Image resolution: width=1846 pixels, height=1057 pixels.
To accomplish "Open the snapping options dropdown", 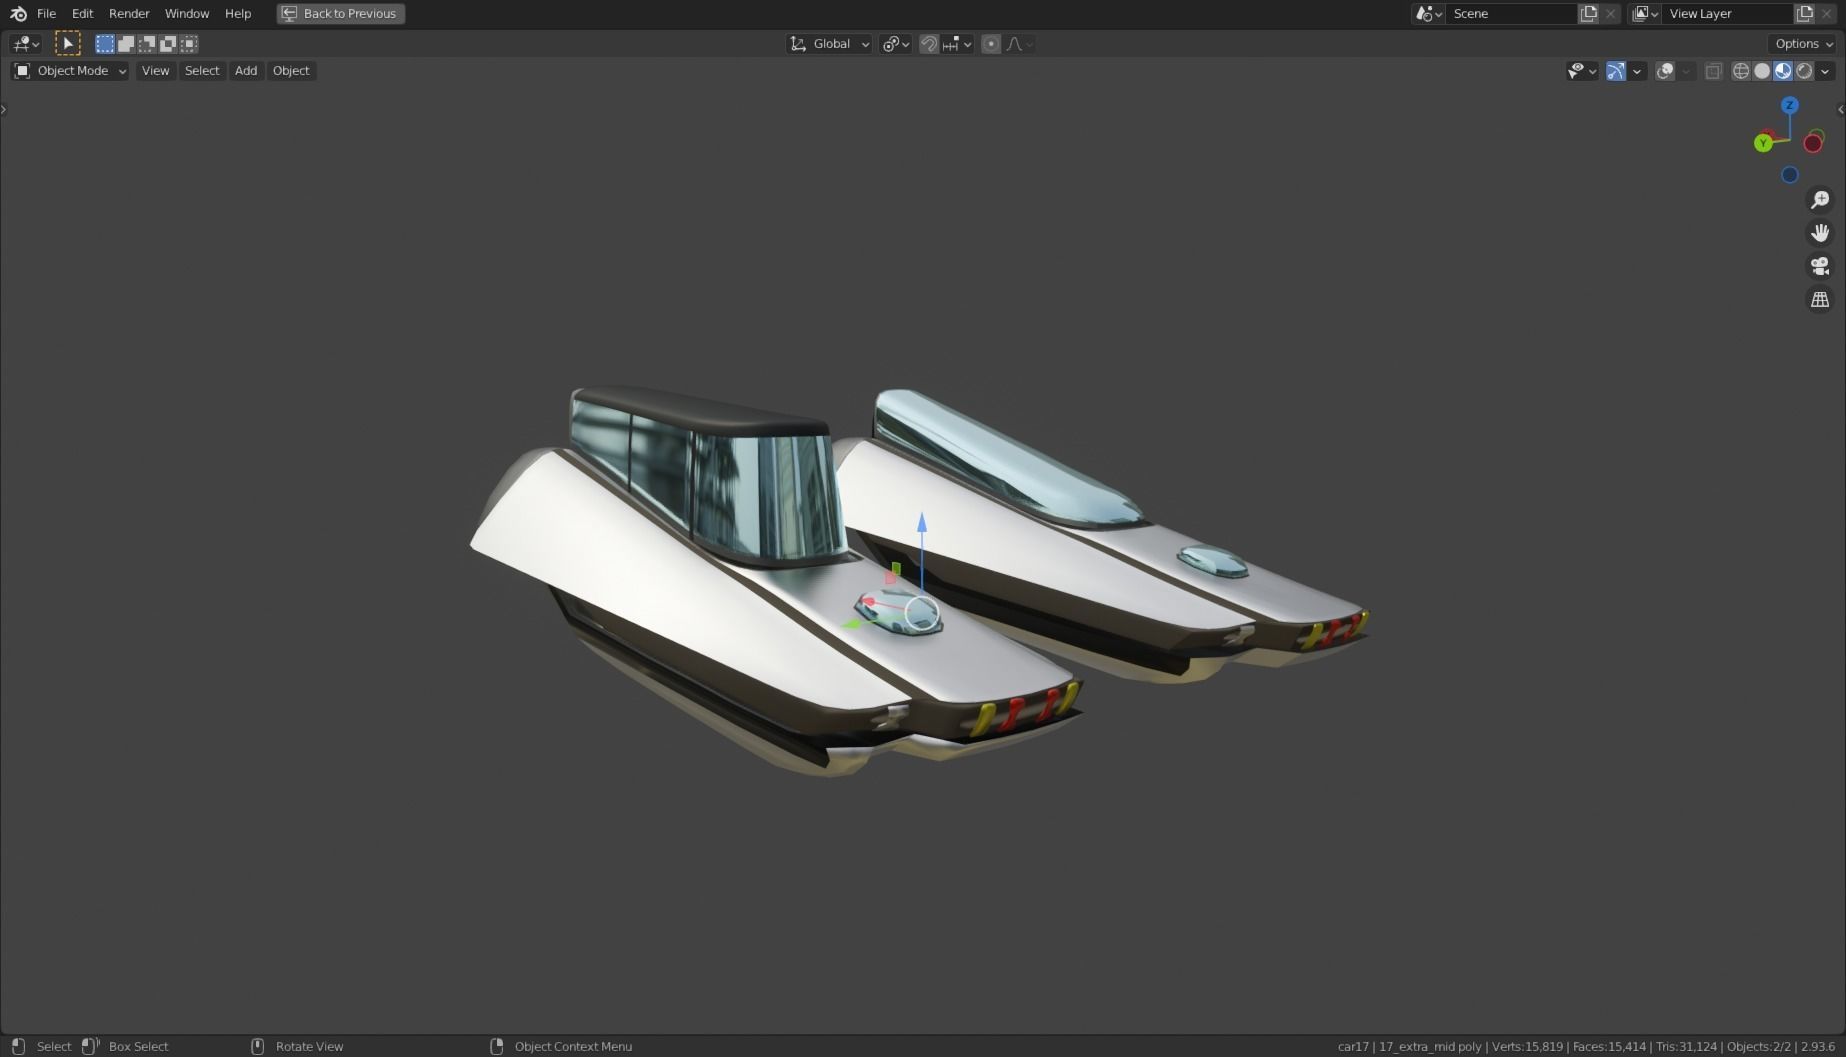I will click(x=957, y=43).
